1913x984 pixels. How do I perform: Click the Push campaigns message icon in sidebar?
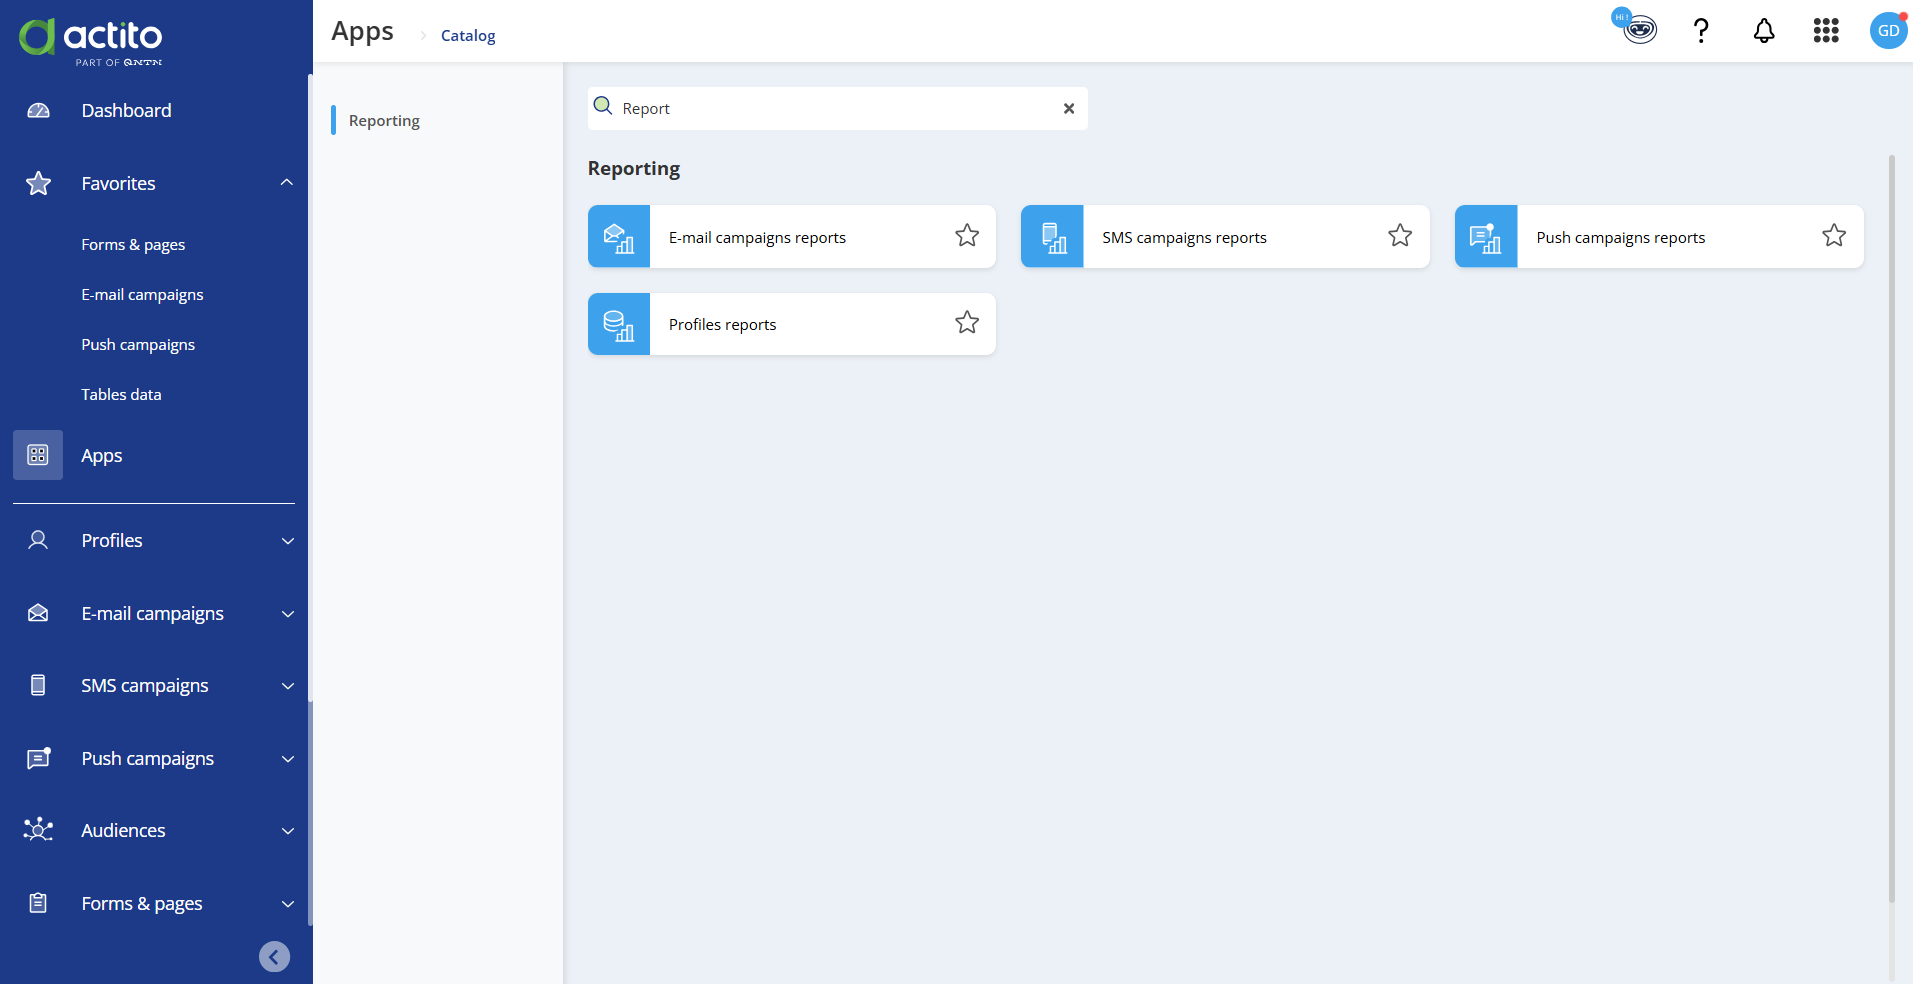38,759
